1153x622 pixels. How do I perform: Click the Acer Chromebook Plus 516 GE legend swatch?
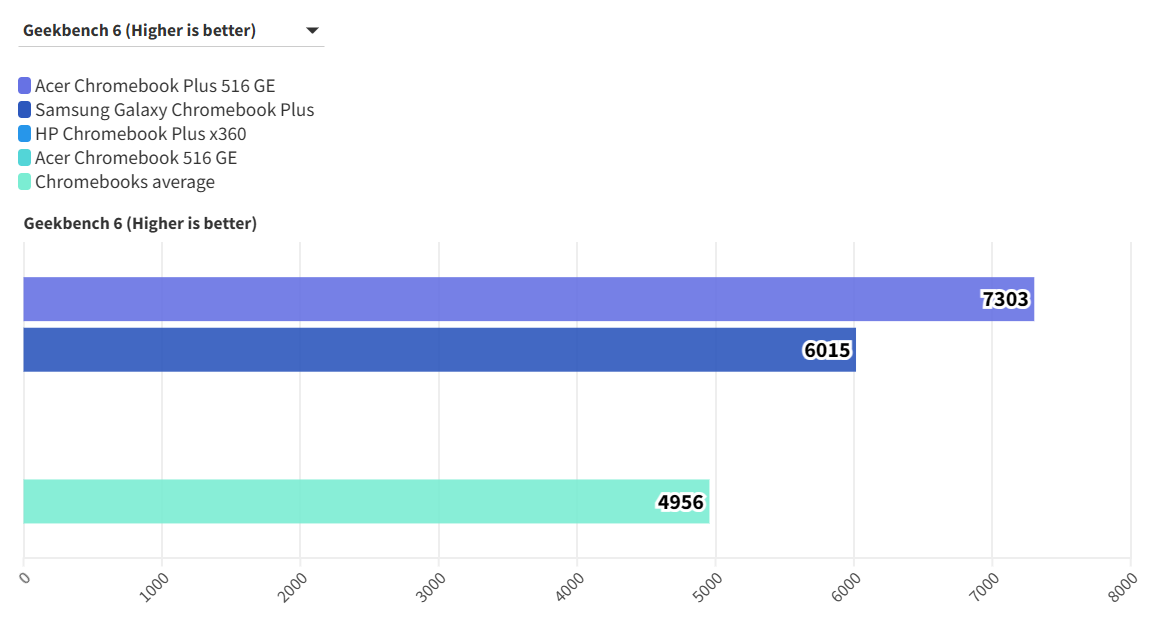click(25, 86)
